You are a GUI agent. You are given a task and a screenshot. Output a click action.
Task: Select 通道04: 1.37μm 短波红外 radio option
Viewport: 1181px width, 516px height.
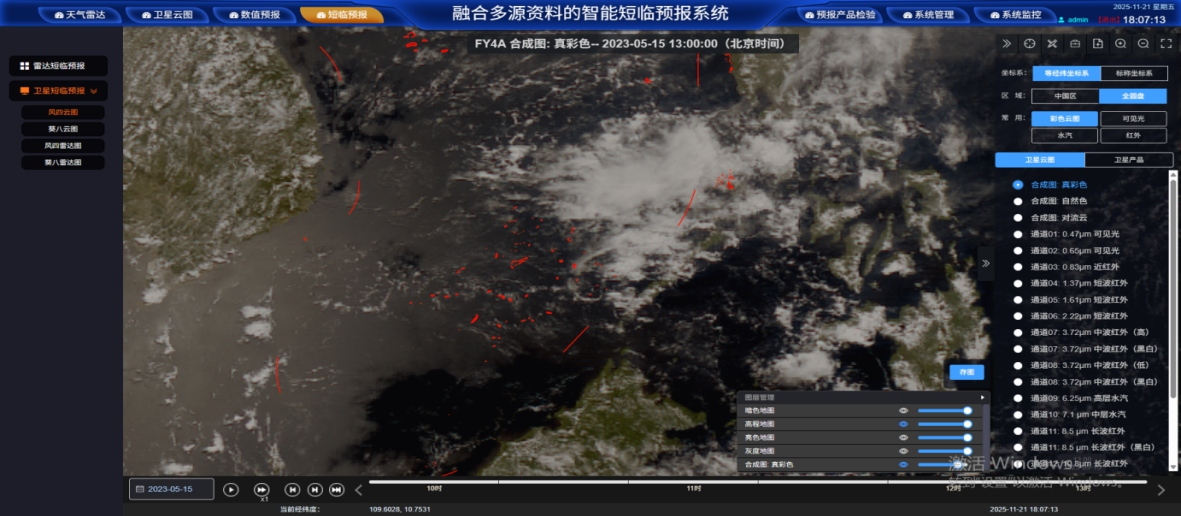click(x=1018, y=283)
